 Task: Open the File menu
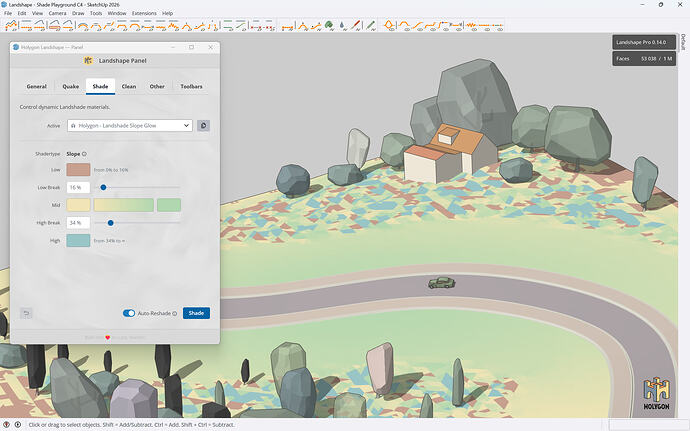(8, 13)
